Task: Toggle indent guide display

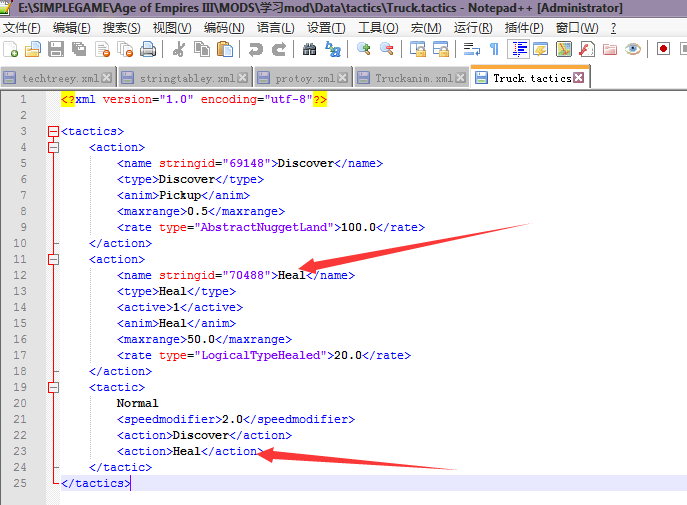Action: (x=518, y=49)
